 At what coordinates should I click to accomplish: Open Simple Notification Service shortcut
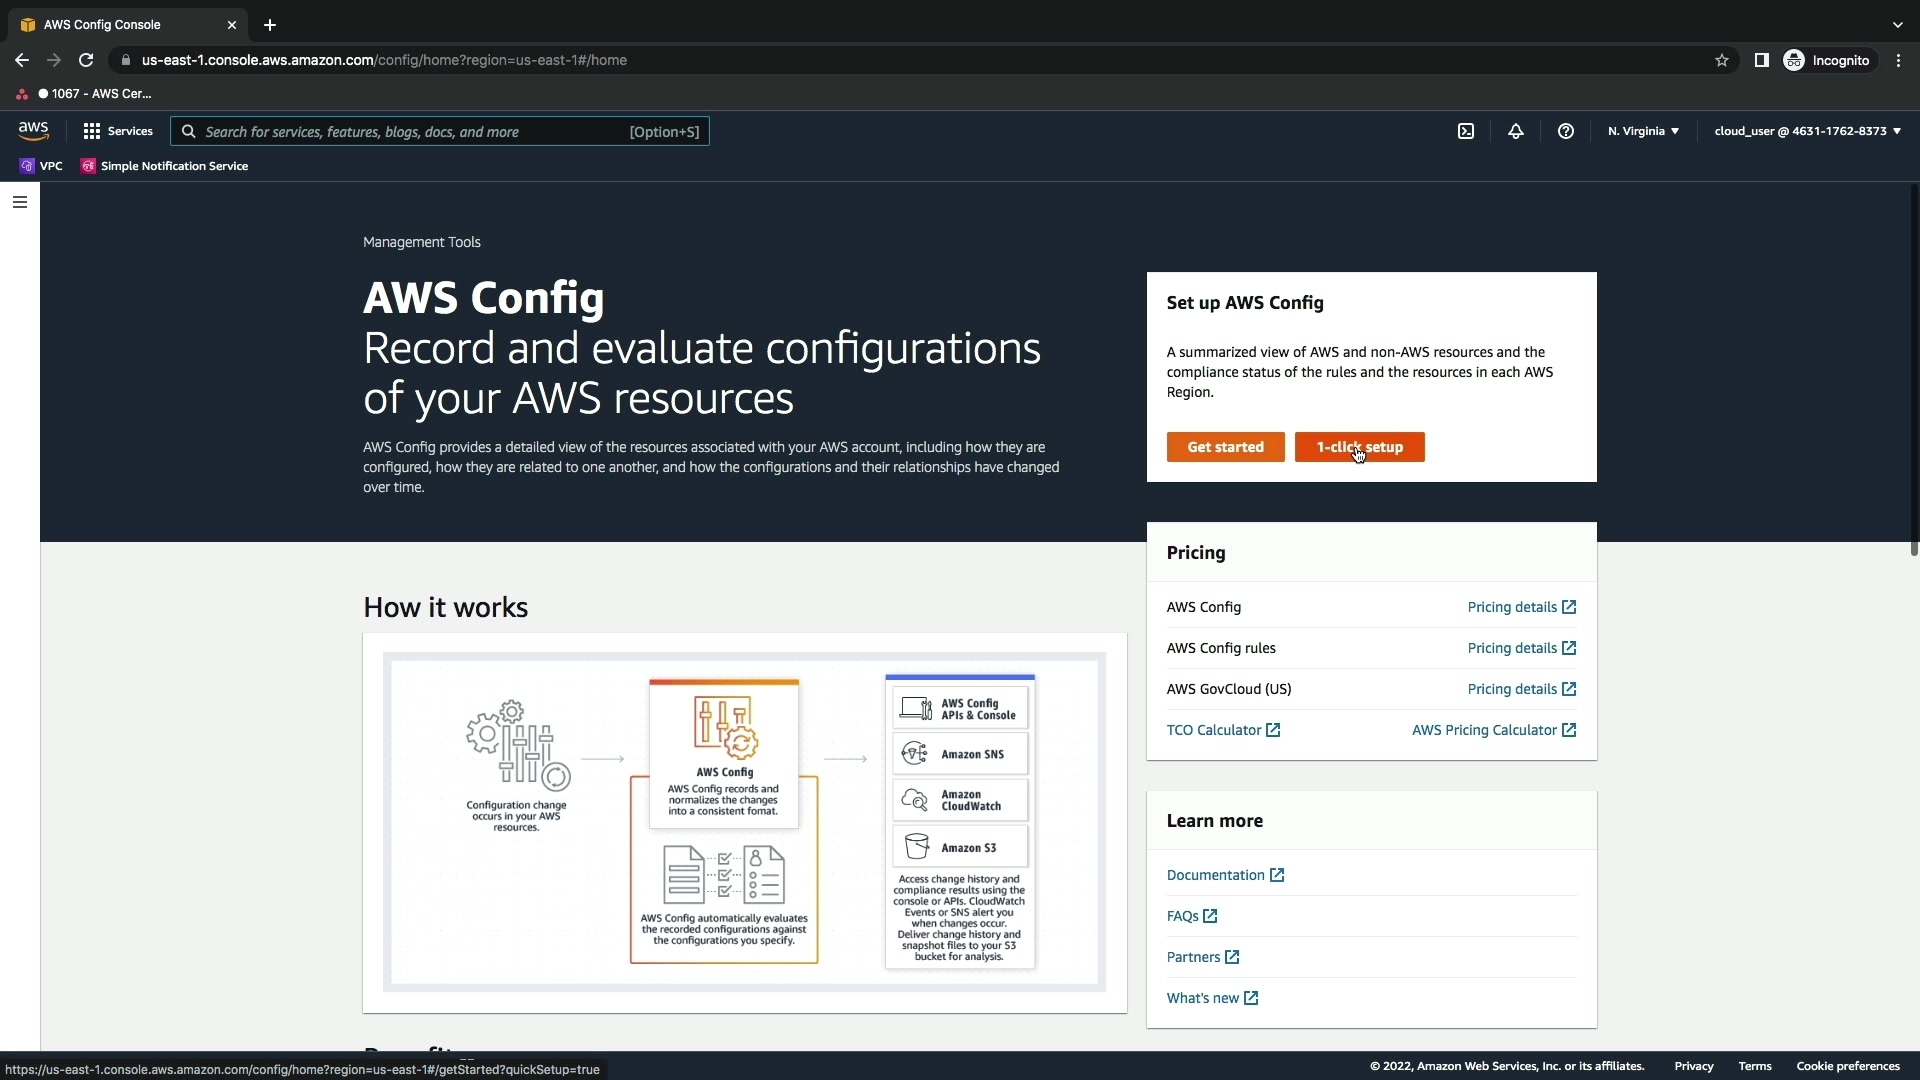165,166
